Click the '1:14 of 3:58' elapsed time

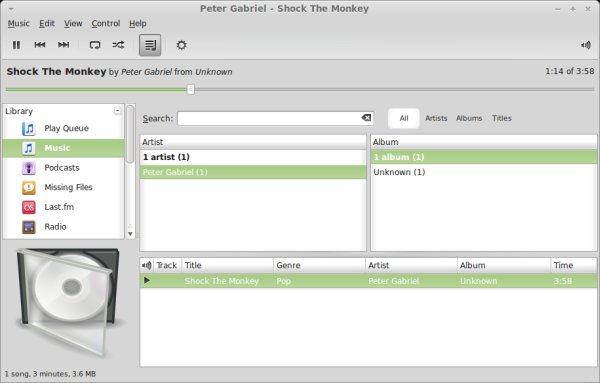[569, 71]
